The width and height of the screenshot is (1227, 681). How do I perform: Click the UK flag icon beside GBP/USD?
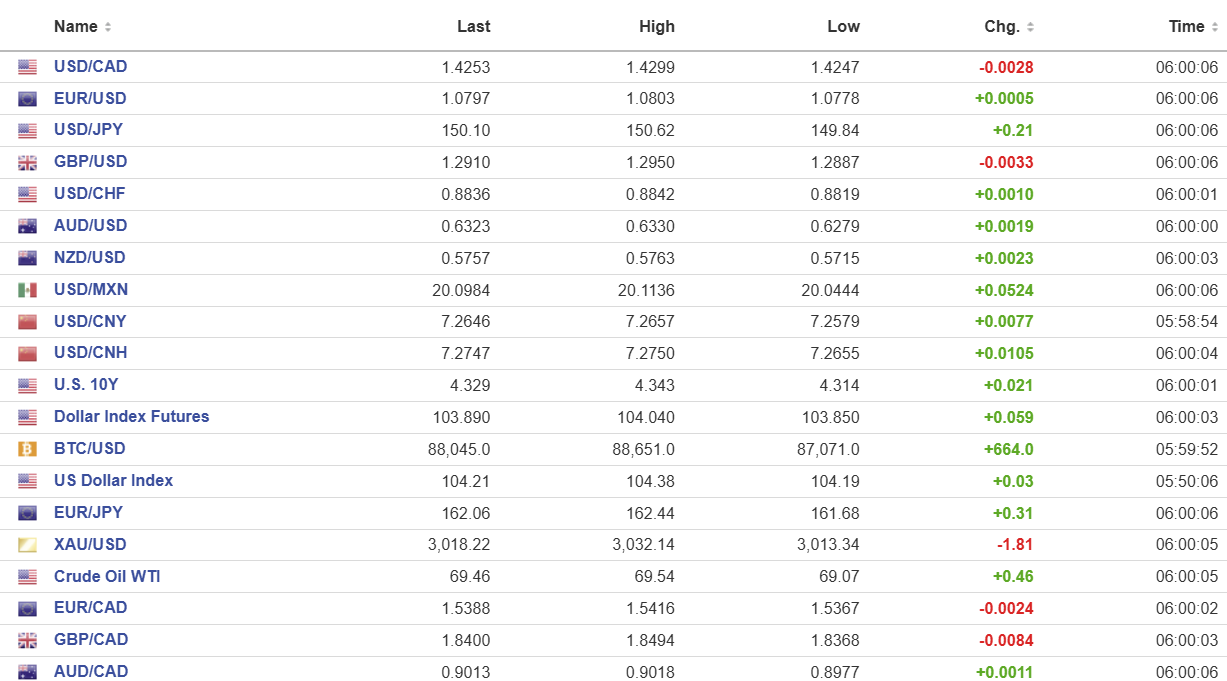click(27, 162)
